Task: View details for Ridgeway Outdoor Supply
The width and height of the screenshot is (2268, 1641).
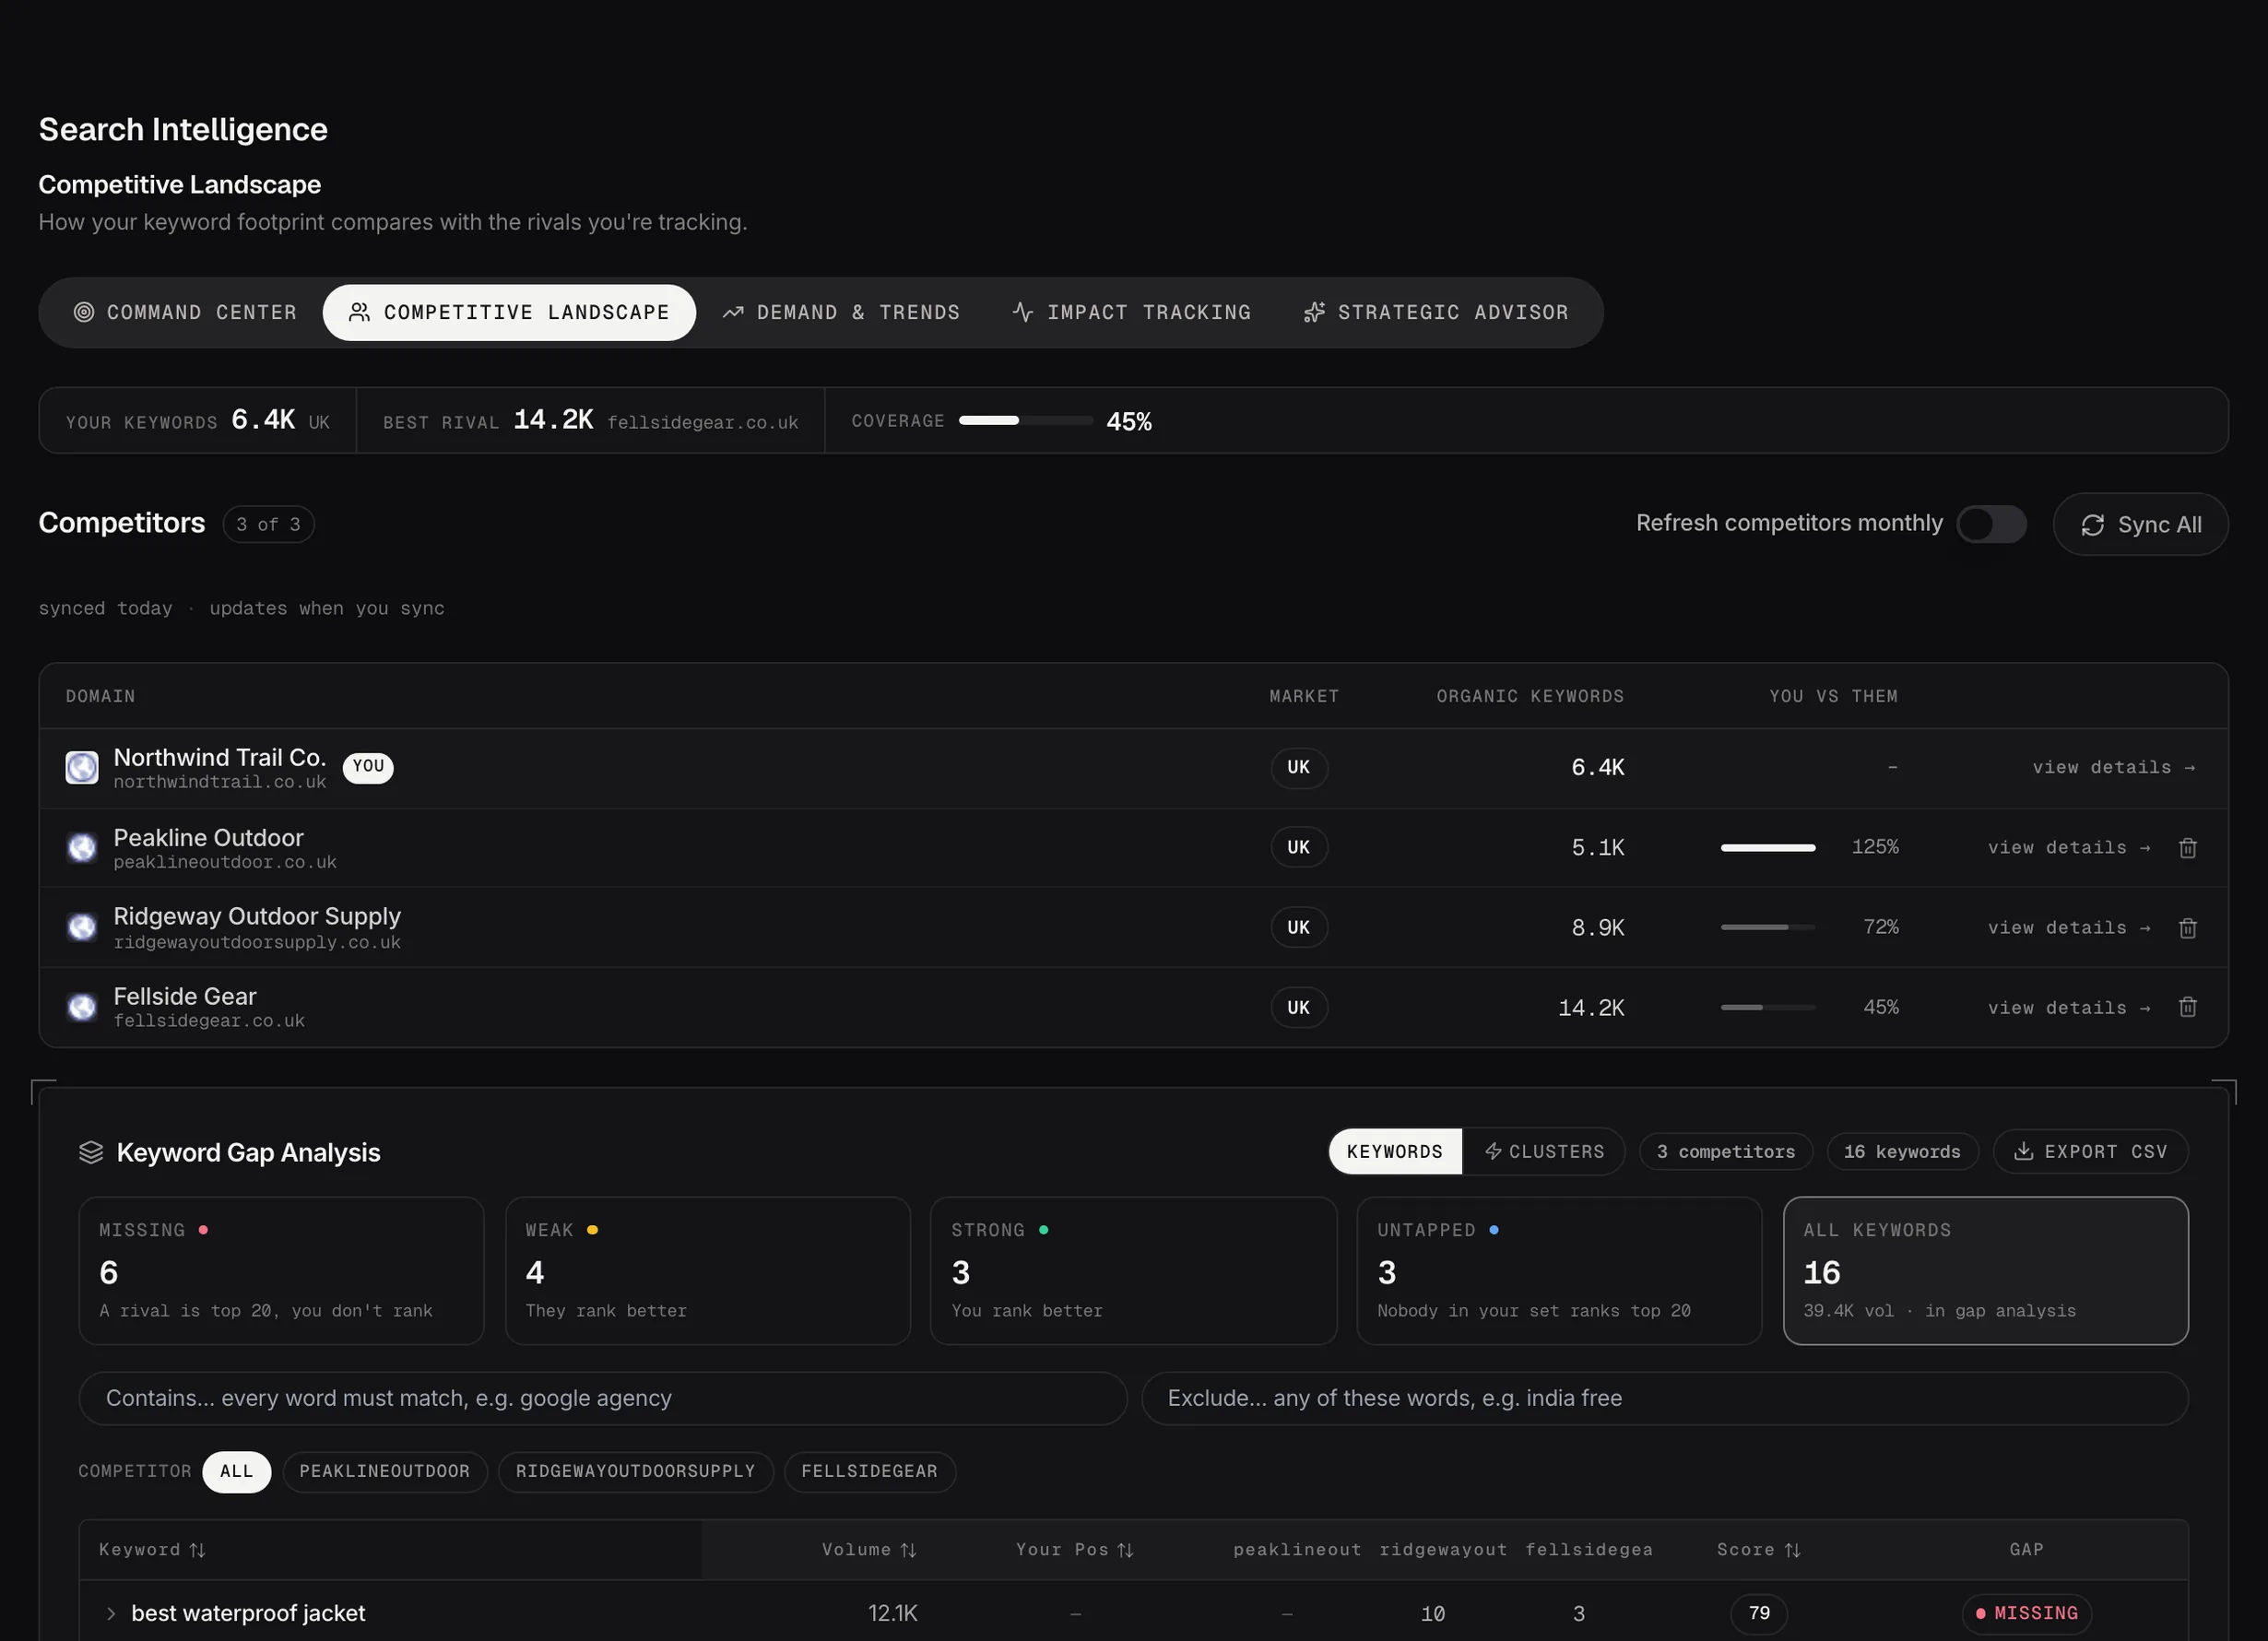Action: [2068, 928]
